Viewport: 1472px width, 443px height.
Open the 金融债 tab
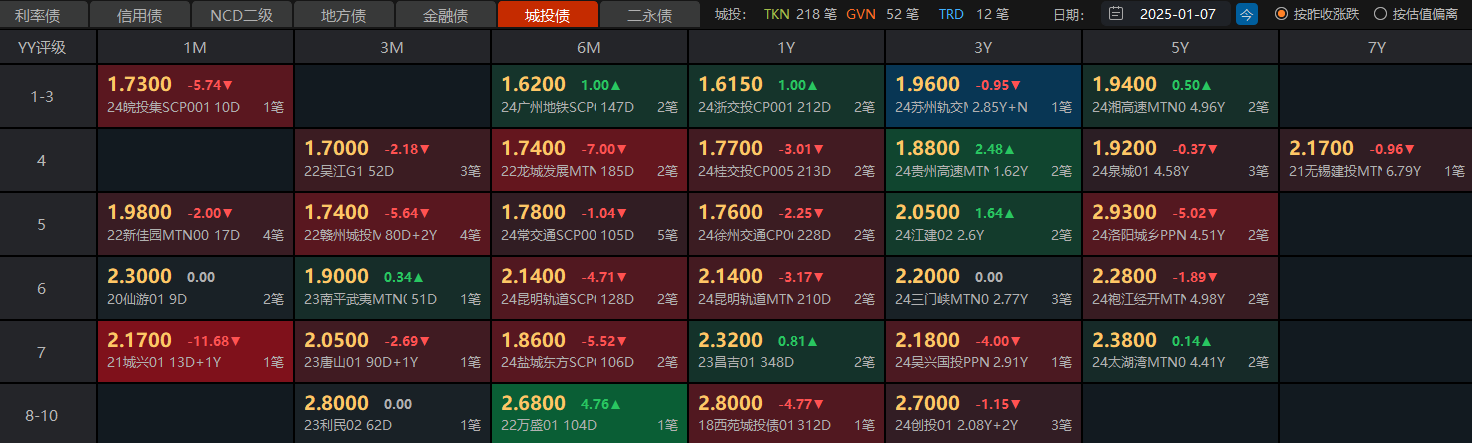[x=445, y=15]
